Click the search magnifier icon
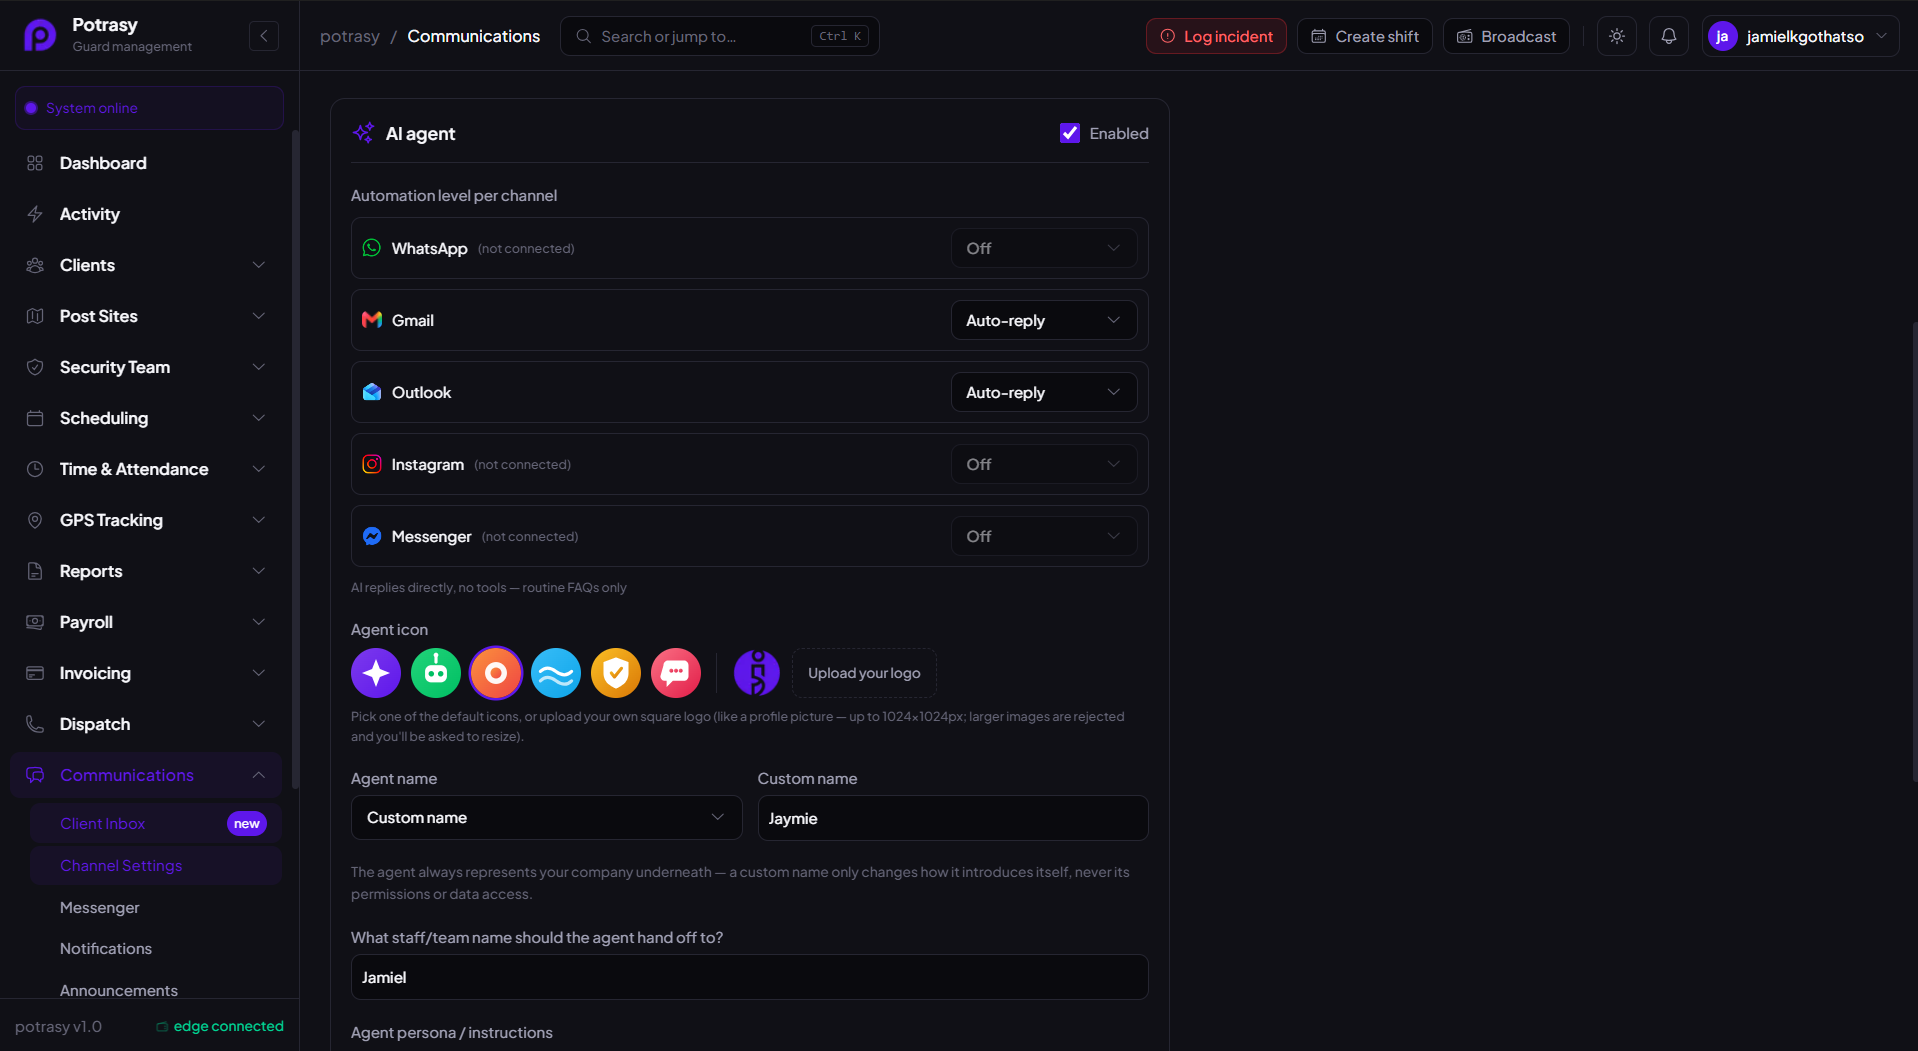Image resolution: width=1918 pixels, height=1051 pixels. [584, 36]
